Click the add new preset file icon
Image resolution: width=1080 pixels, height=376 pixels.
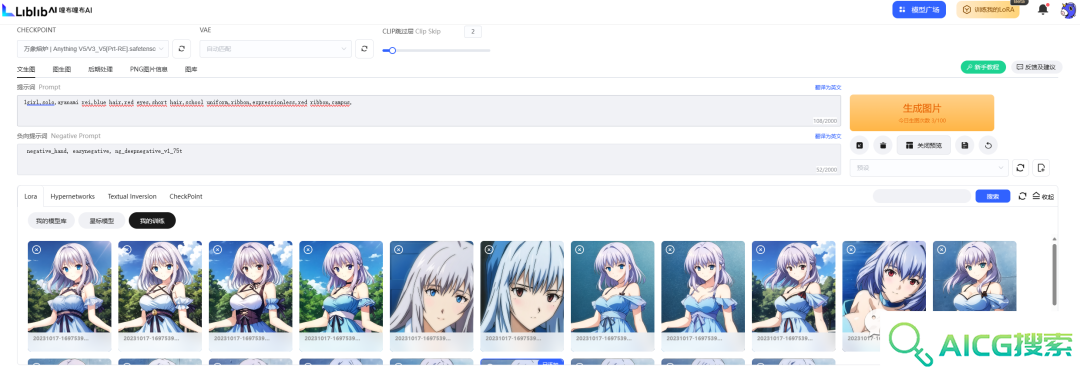tap(1041, 167)
